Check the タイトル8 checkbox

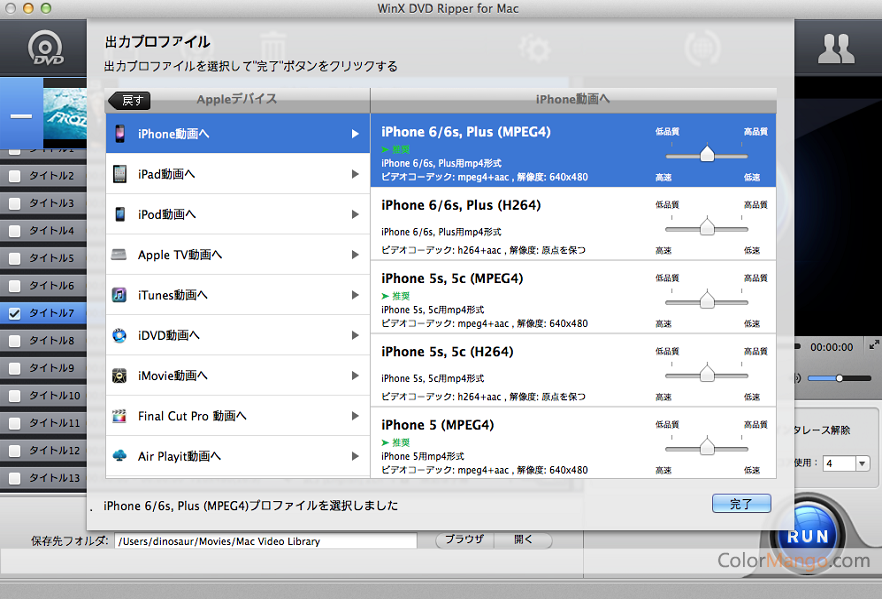(x=15, y=341)
